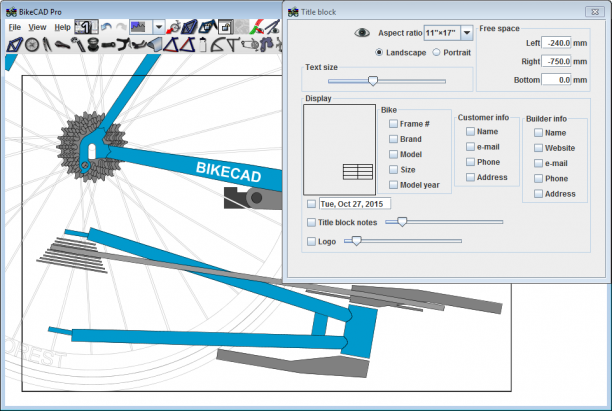
Task: Check Builder info e-mail
Action: coord(538,163)
